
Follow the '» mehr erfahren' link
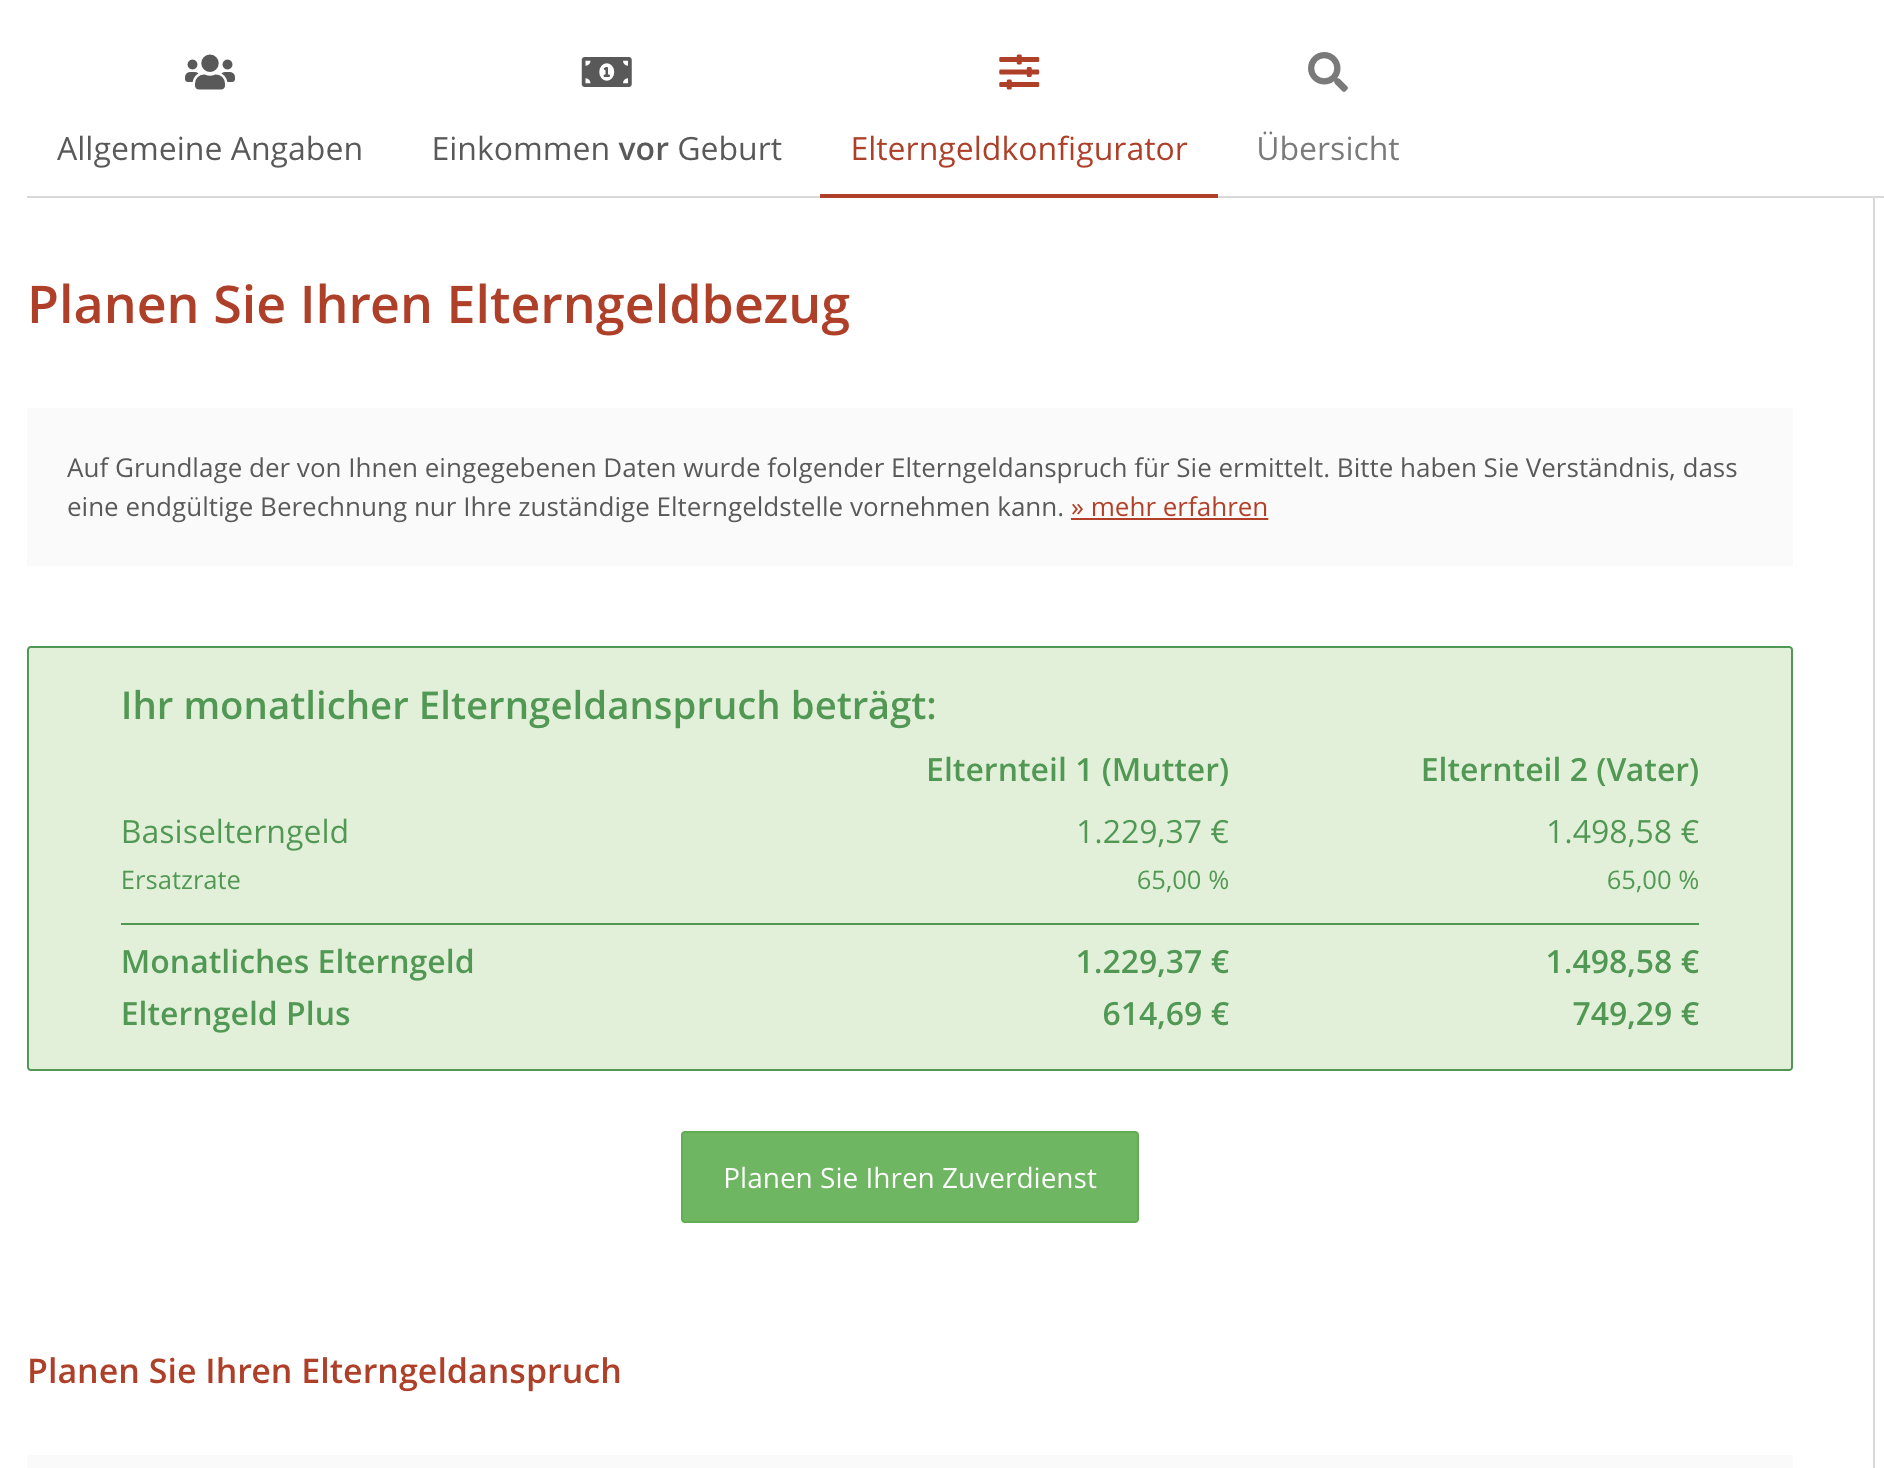[x=1169, y=507]
